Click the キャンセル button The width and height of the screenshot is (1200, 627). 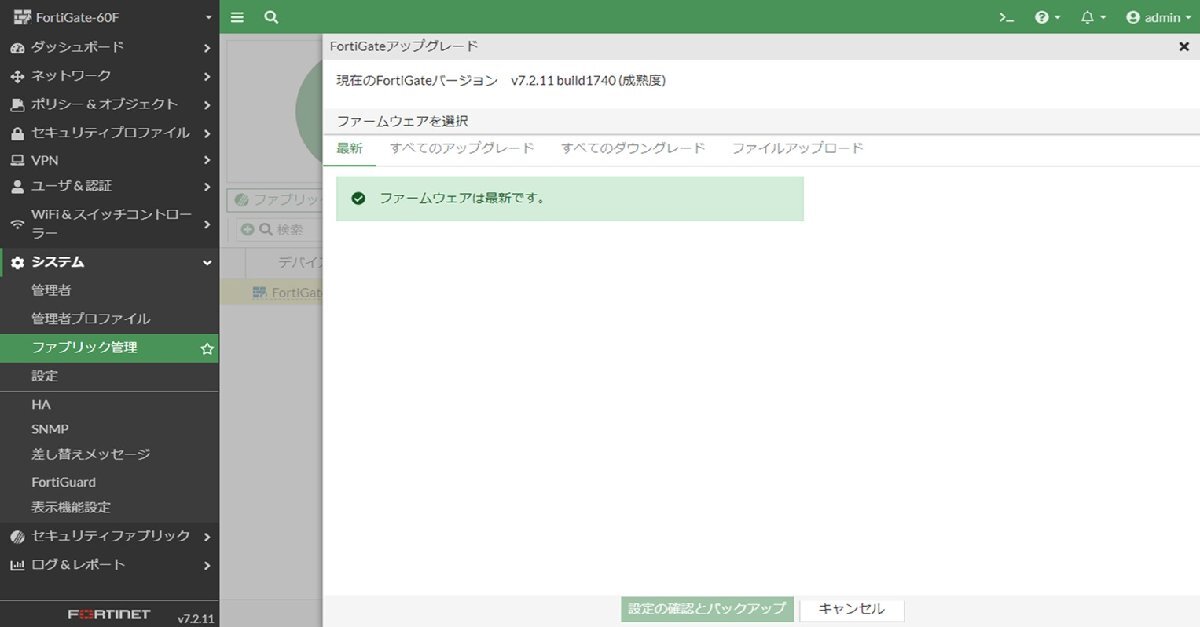(851, 609)
